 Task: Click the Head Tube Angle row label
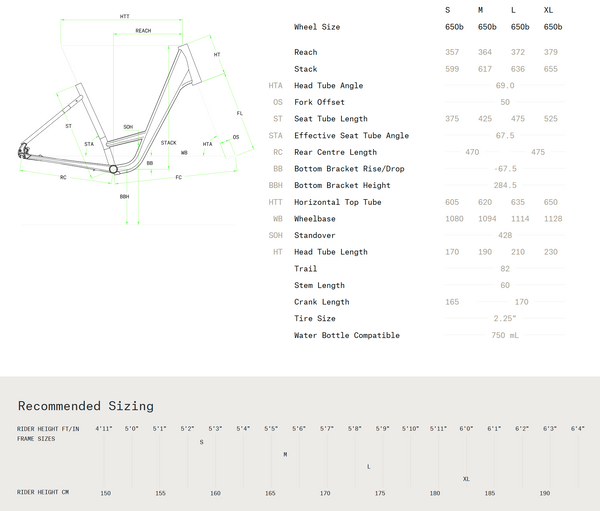328,86
